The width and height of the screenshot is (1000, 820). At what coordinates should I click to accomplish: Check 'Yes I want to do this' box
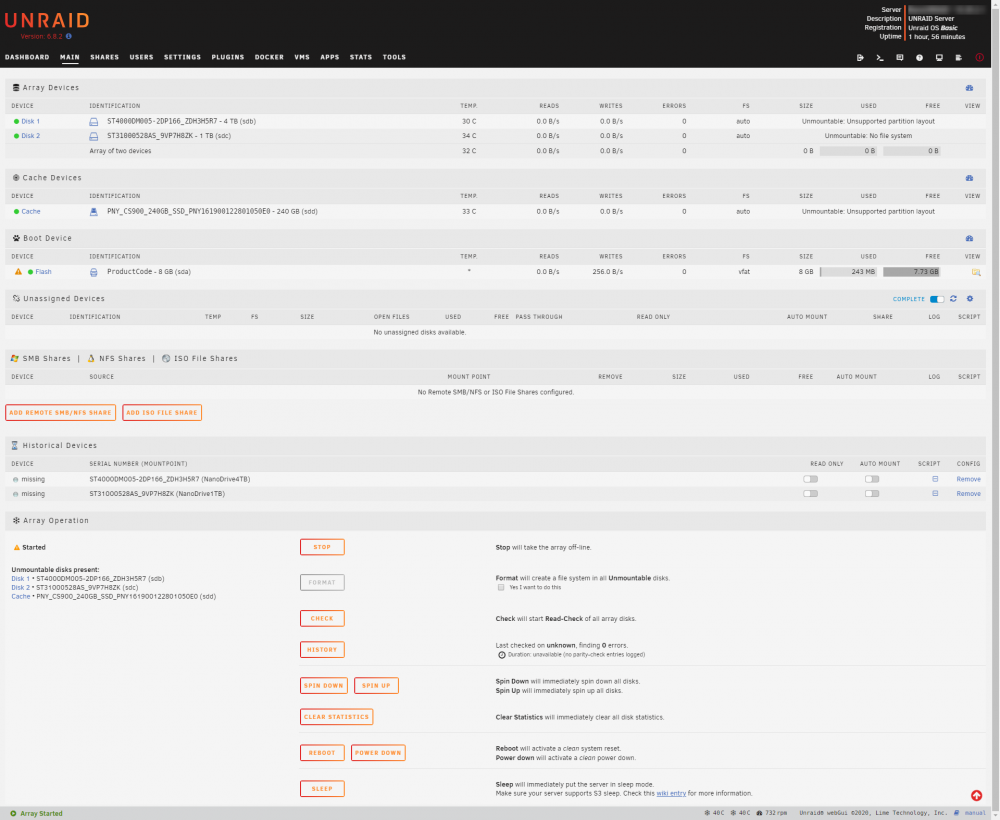pyautogui.click(x=501, y=587)
